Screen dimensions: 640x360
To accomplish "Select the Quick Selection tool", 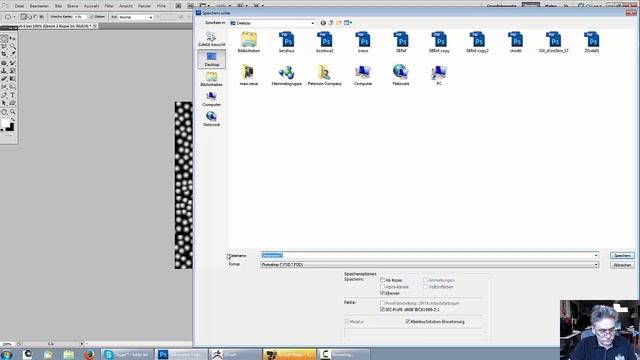I will 13,47.
